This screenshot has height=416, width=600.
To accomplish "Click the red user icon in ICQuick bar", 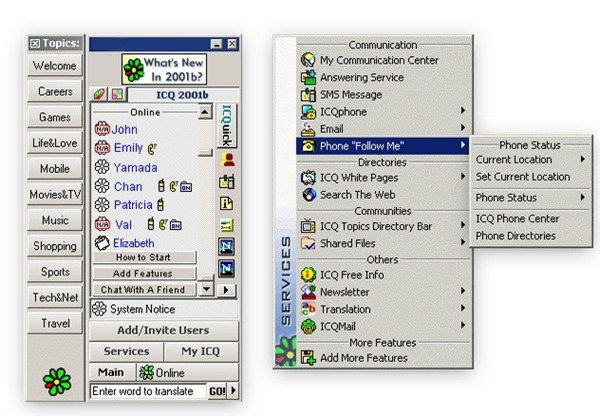I will [x=227, y=160].
